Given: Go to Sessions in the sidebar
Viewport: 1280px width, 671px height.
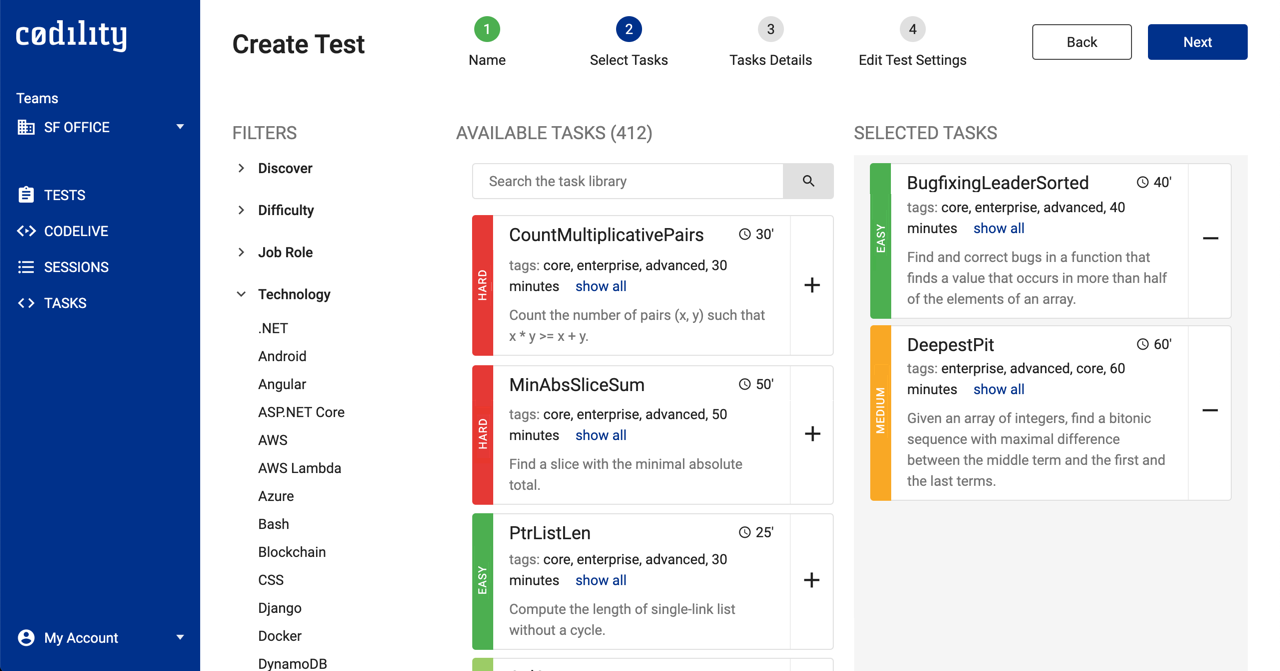Looking at the screenshot, I should [75, 267].
